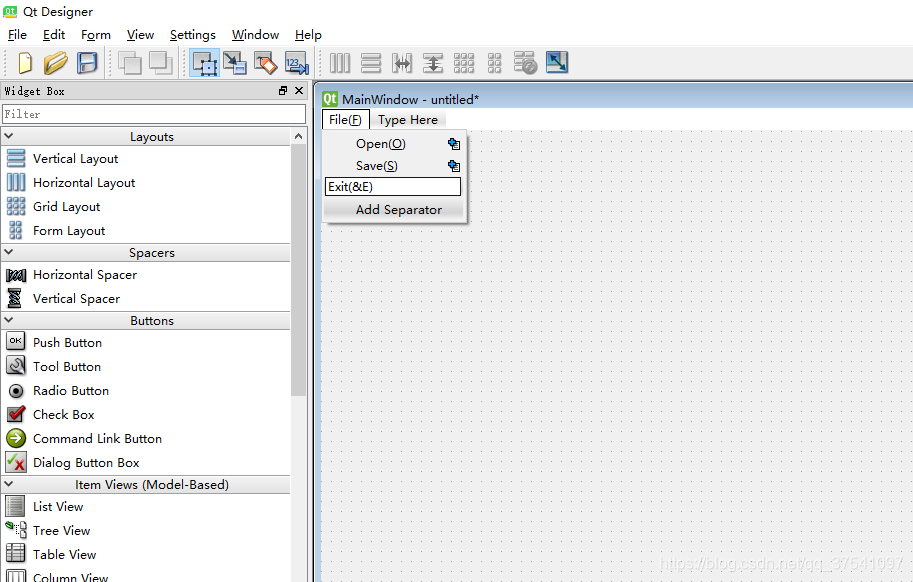Click the Widget Box Filter field
Image resolution: width=913 pixels, height=582 pixels.
[x=154, y=114]
